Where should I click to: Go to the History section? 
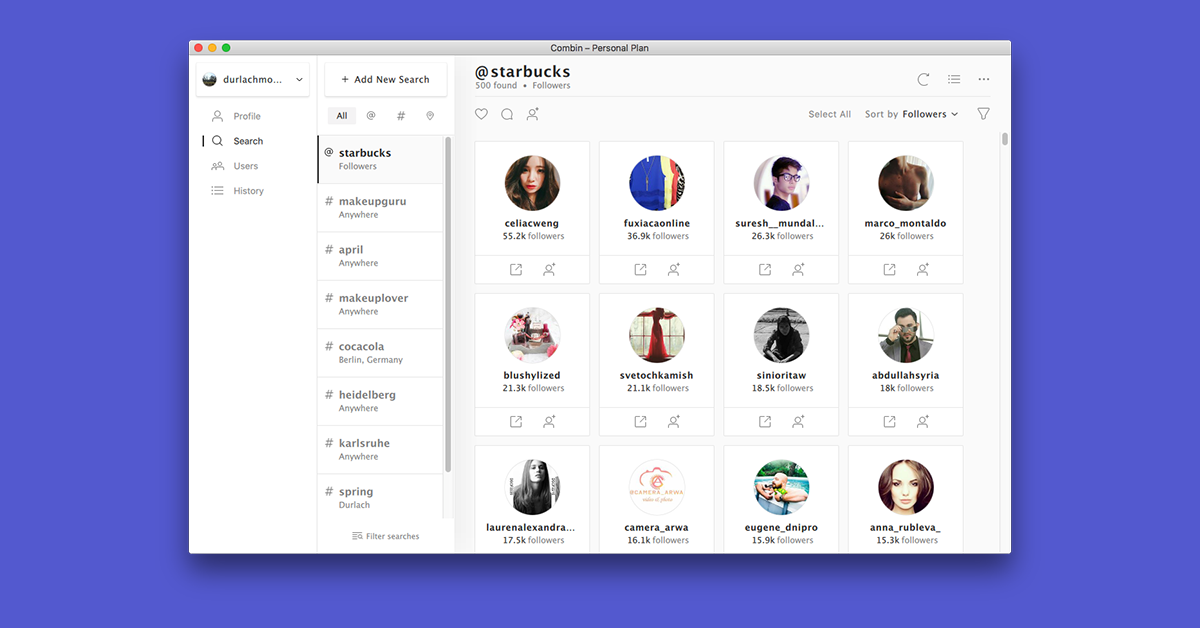click(238, 191)
